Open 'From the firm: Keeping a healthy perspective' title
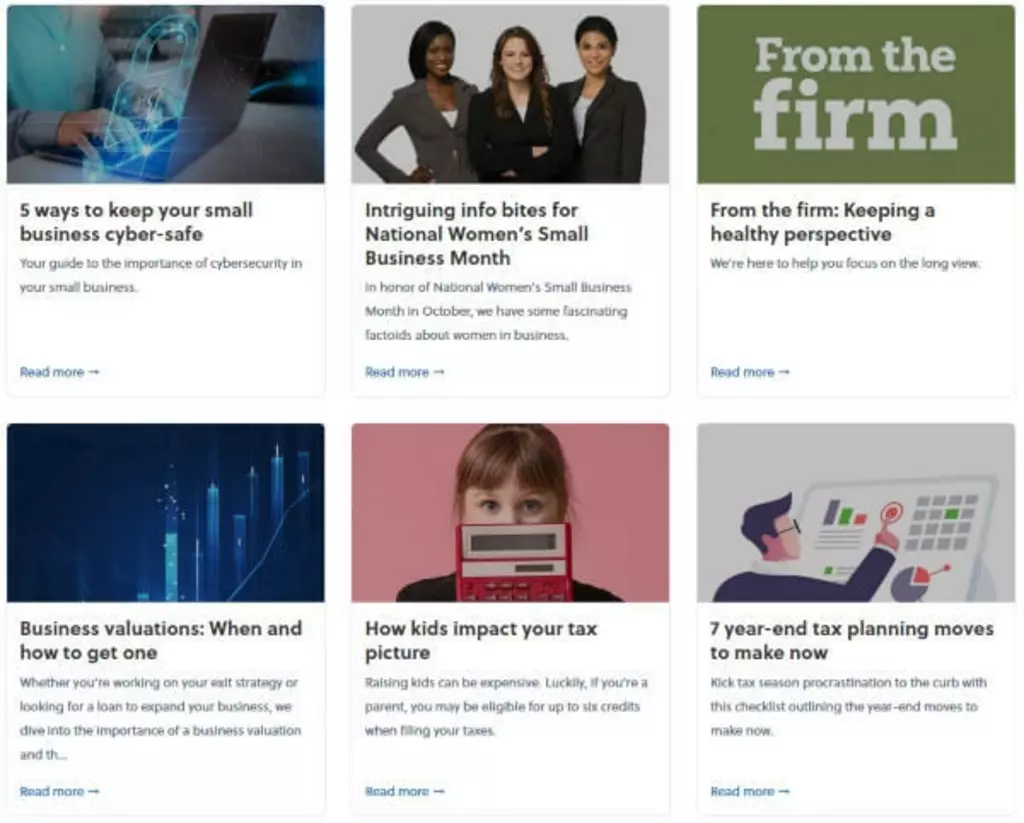Screen dimensions: 1024x823 822,222
